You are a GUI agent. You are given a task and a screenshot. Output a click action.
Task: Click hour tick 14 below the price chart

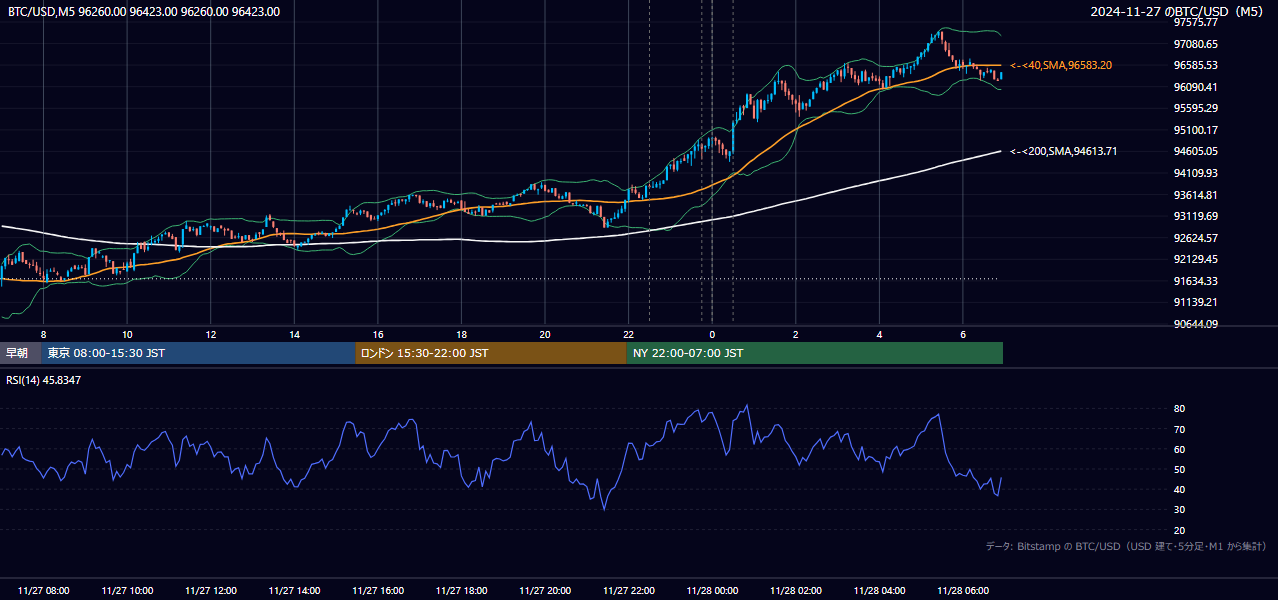pyautogui.click(x=294, y=334)
